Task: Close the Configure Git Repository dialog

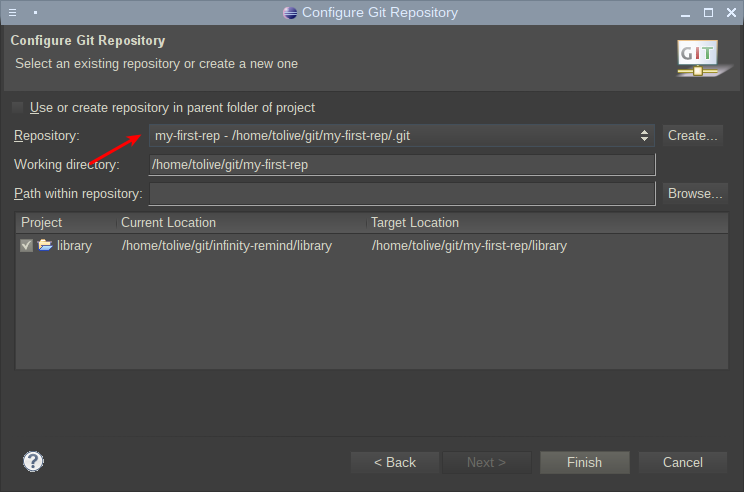Action: click(731, 13)
